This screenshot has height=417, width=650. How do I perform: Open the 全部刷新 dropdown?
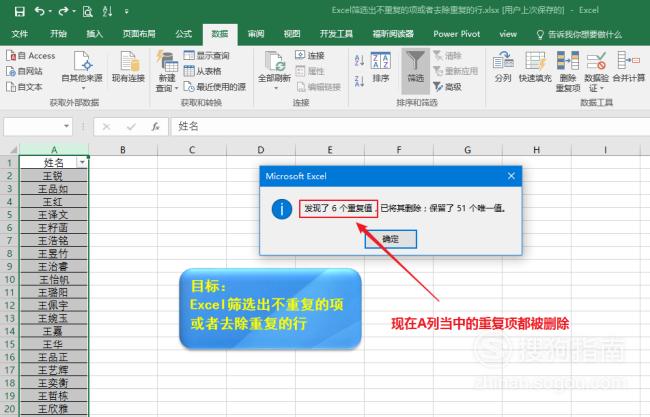pyautogui.click(x=274, y=70)
